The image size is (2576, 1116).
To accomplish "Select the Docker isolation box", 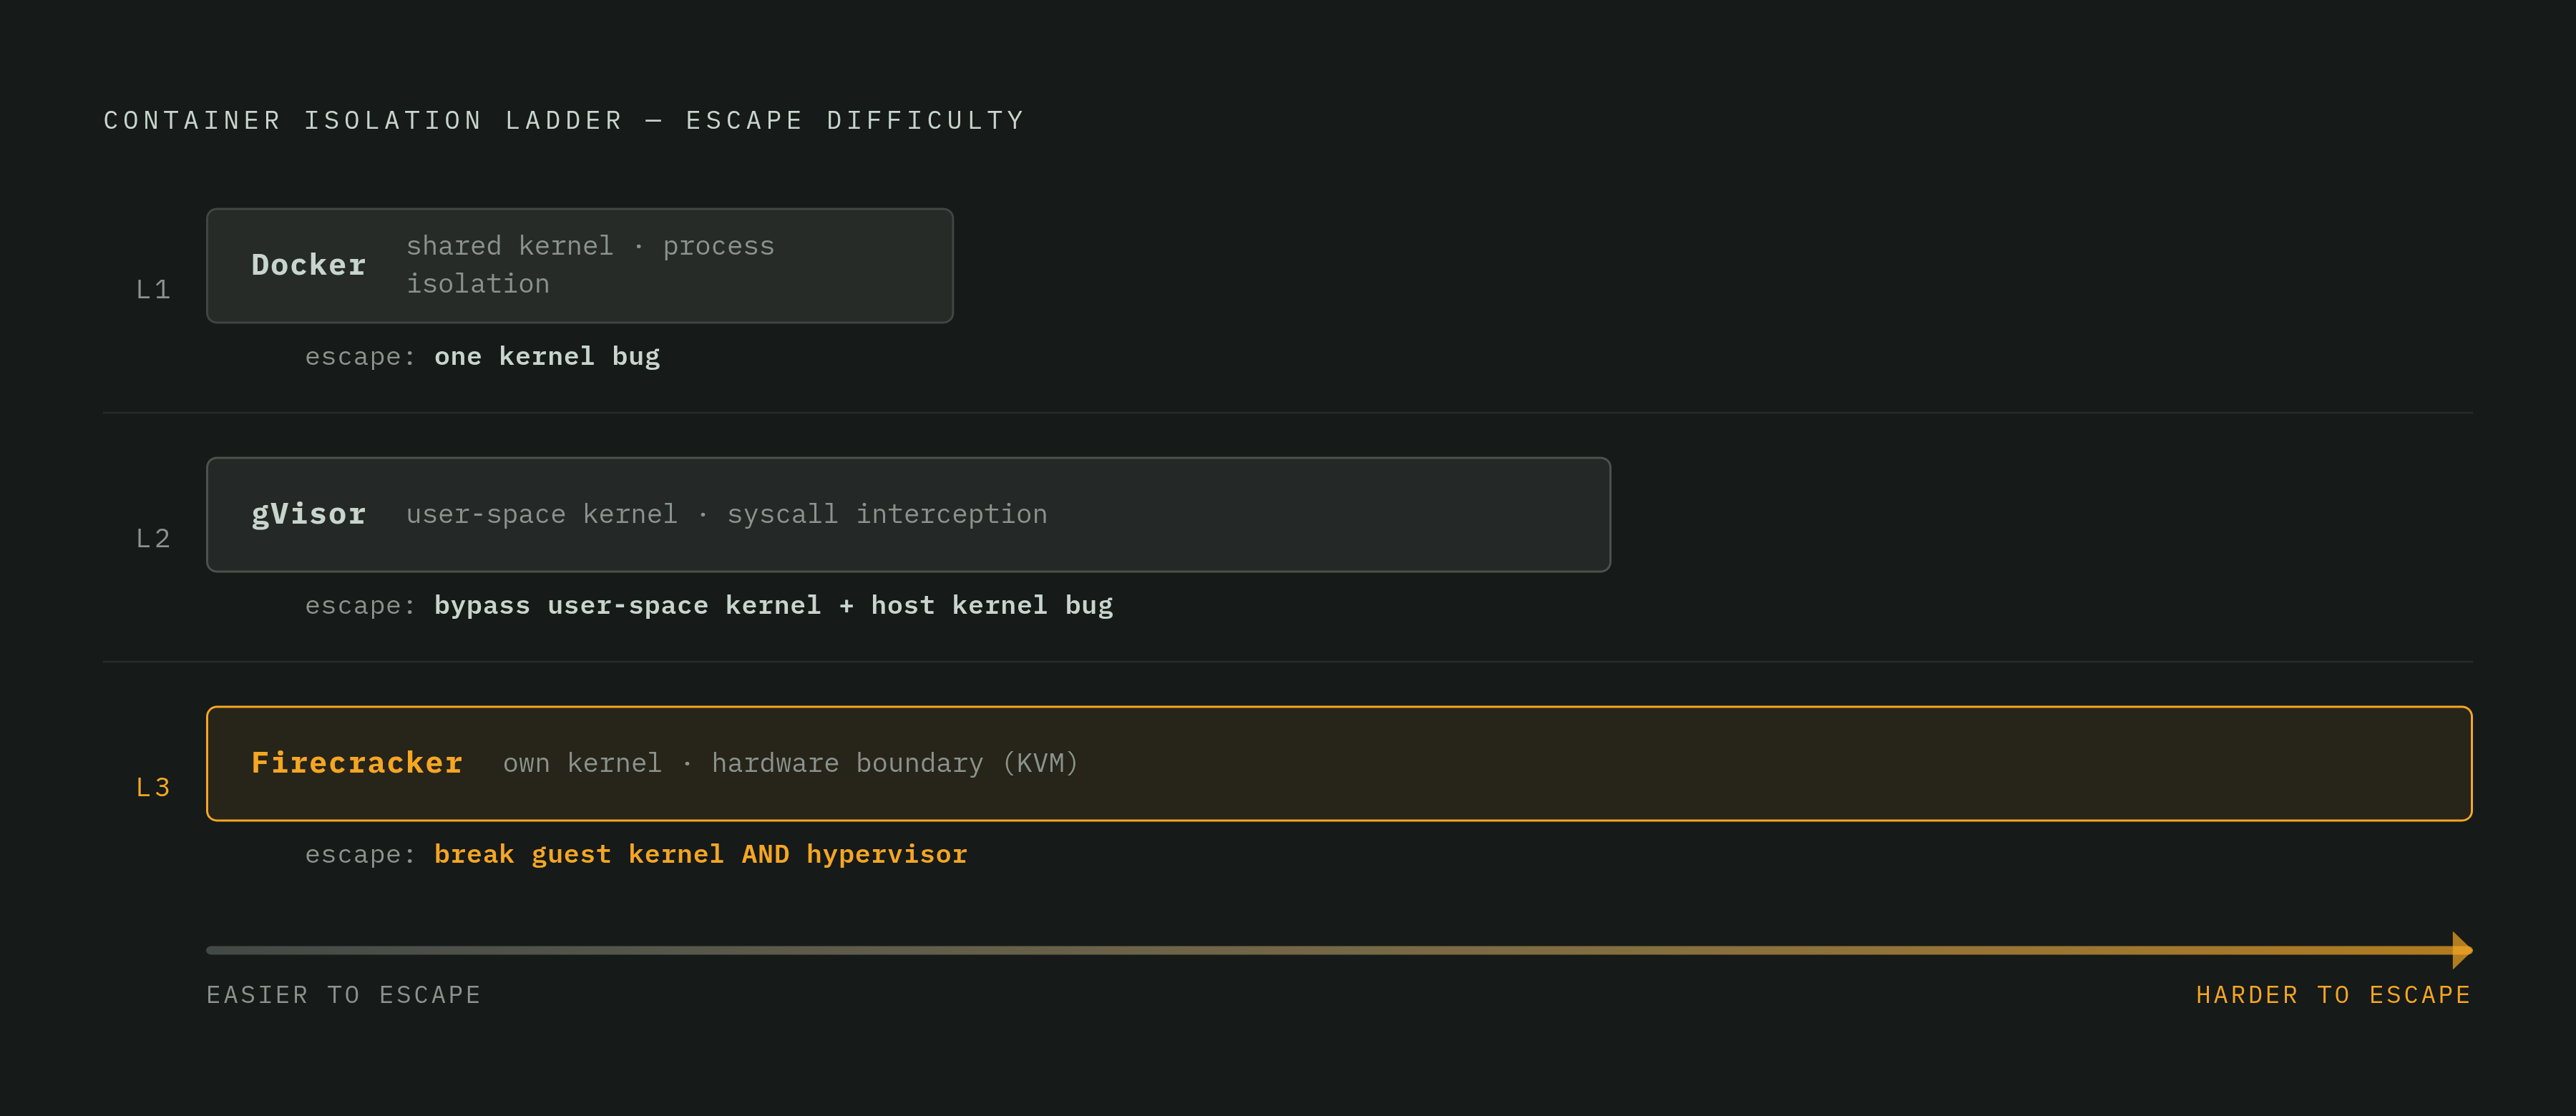I will 579,265.
